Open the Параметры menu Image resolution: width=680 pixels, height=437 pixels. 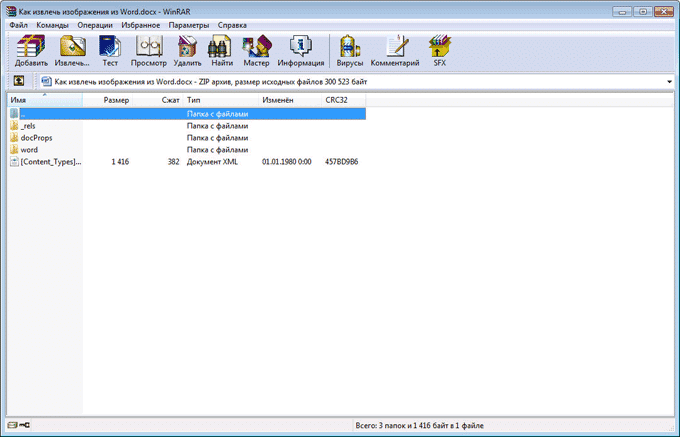[189, 25]
